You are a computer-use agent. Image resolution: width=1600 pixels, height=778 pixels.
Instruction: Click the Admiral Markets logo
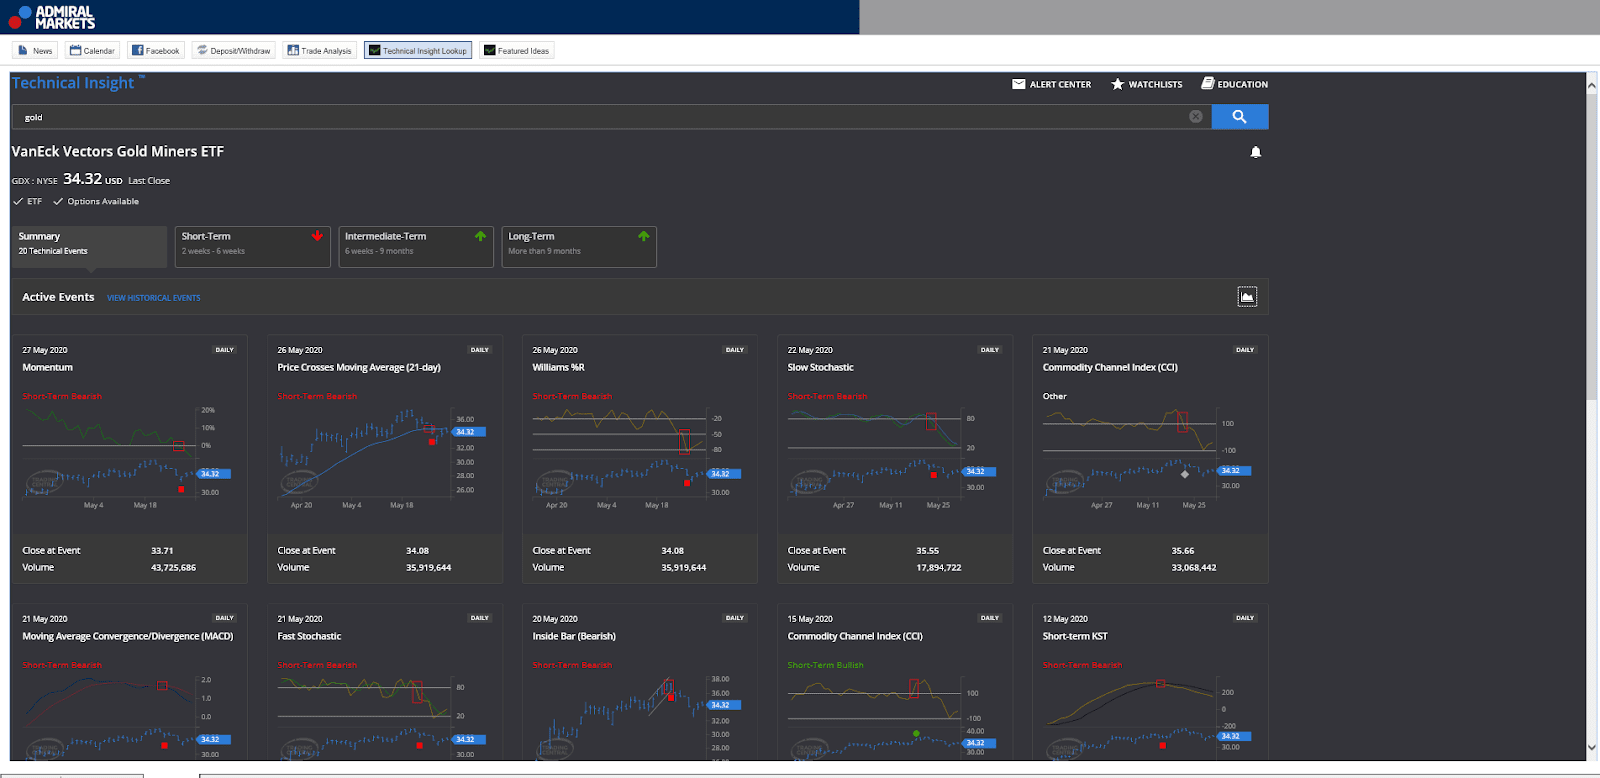[52, 17]
